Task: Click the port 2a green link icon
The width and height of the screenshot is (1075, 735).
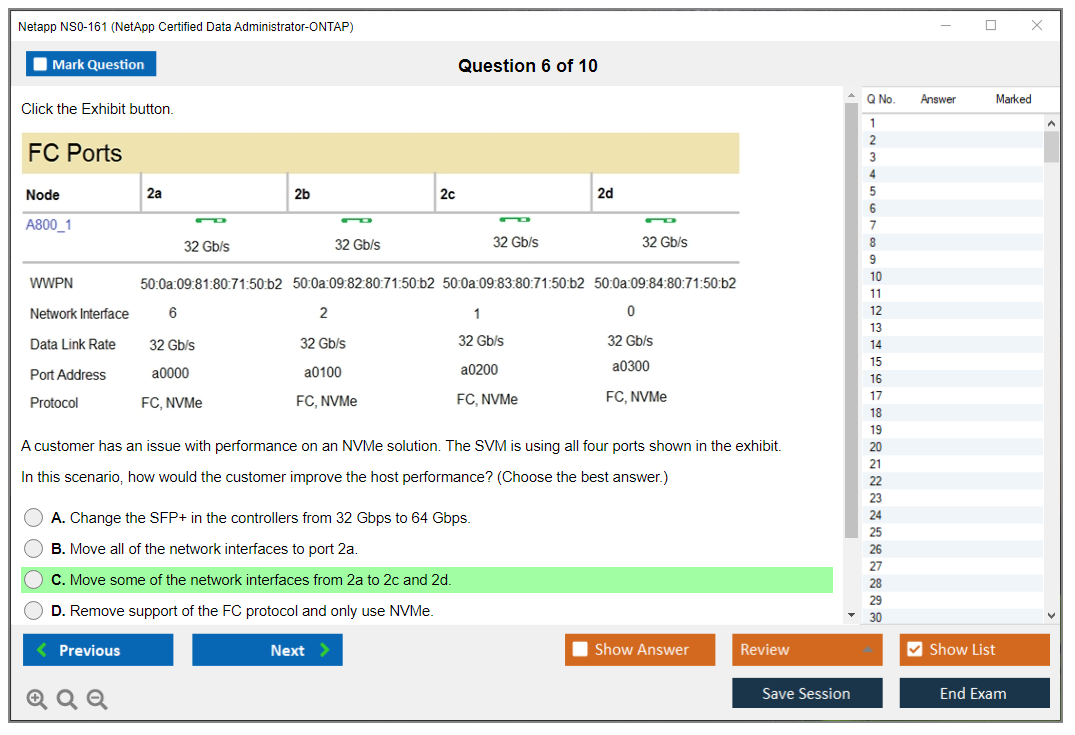Action: pos(210,220)
